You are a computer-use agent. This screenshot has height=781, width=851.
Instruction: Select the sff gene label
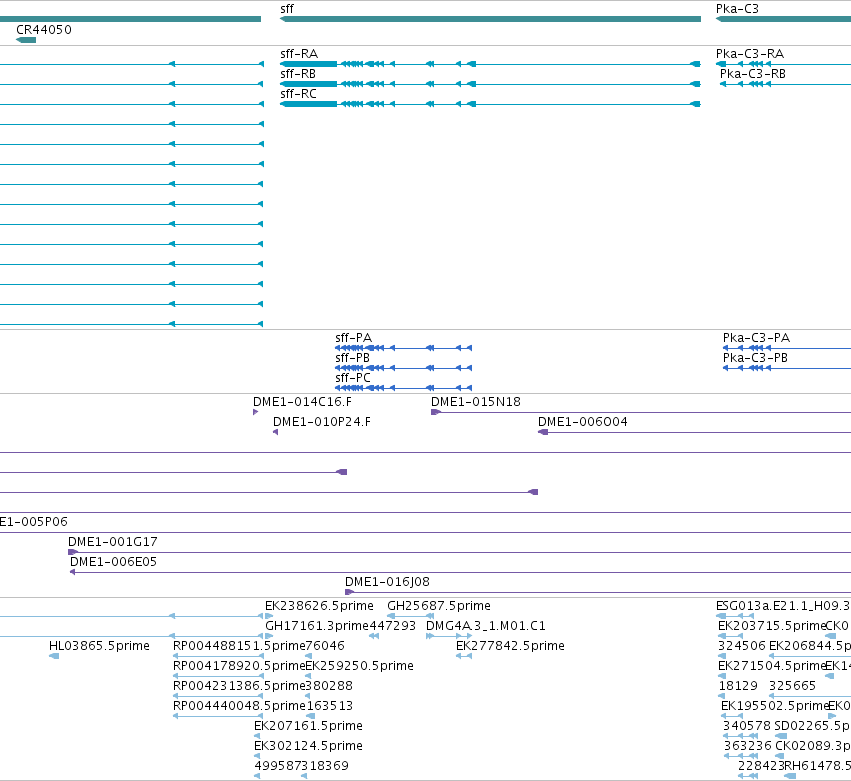[287, 9]
